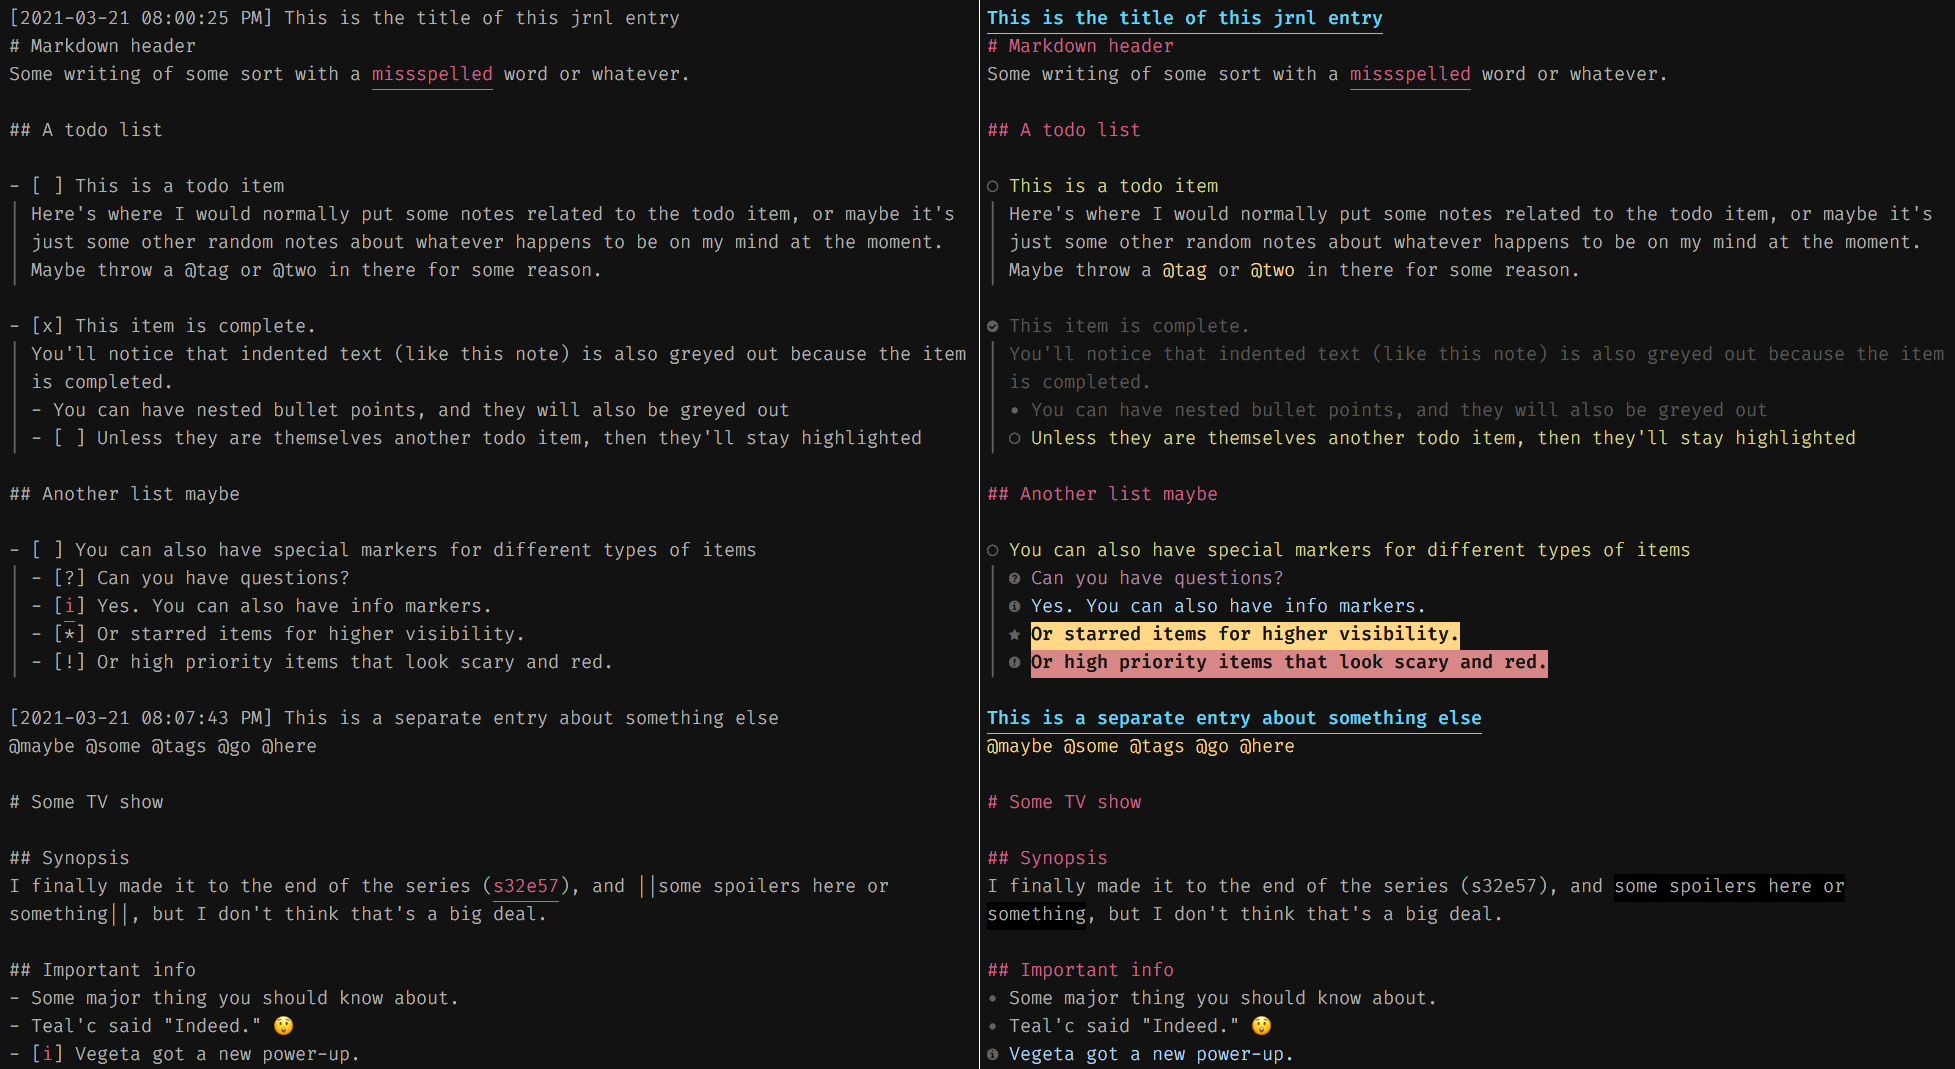Image resolution: width=1955 pixels, height=1069 pixels.
Task: Select the completed checkmark icon on "This item is complete."
Action: coord(993,325)
